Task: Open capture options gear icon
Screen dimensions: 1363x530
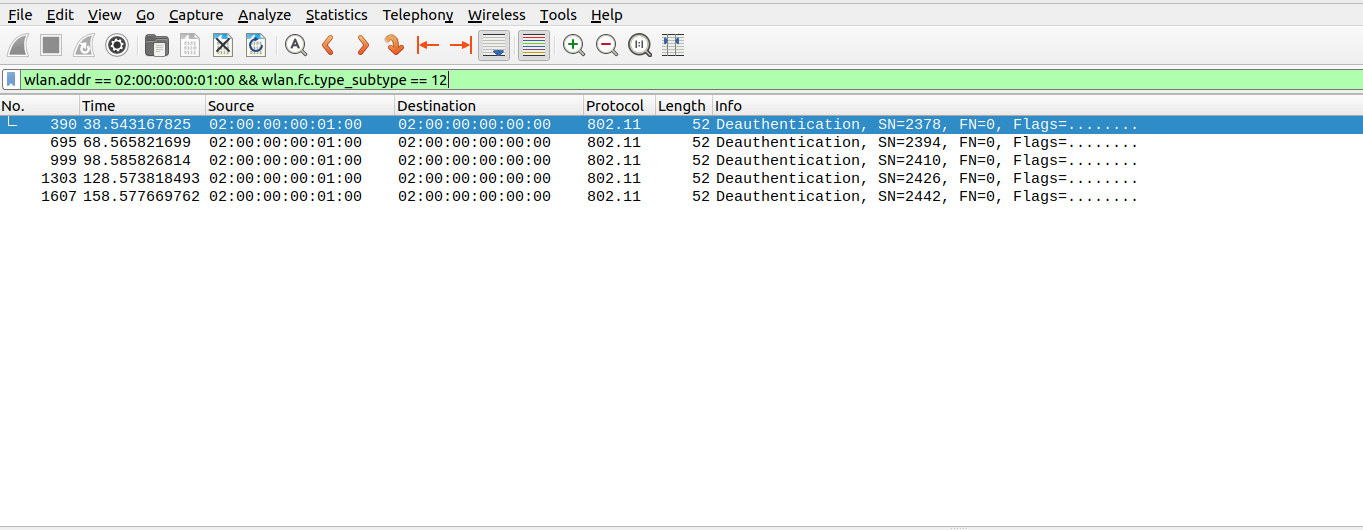Action: (x=117, y=45)
